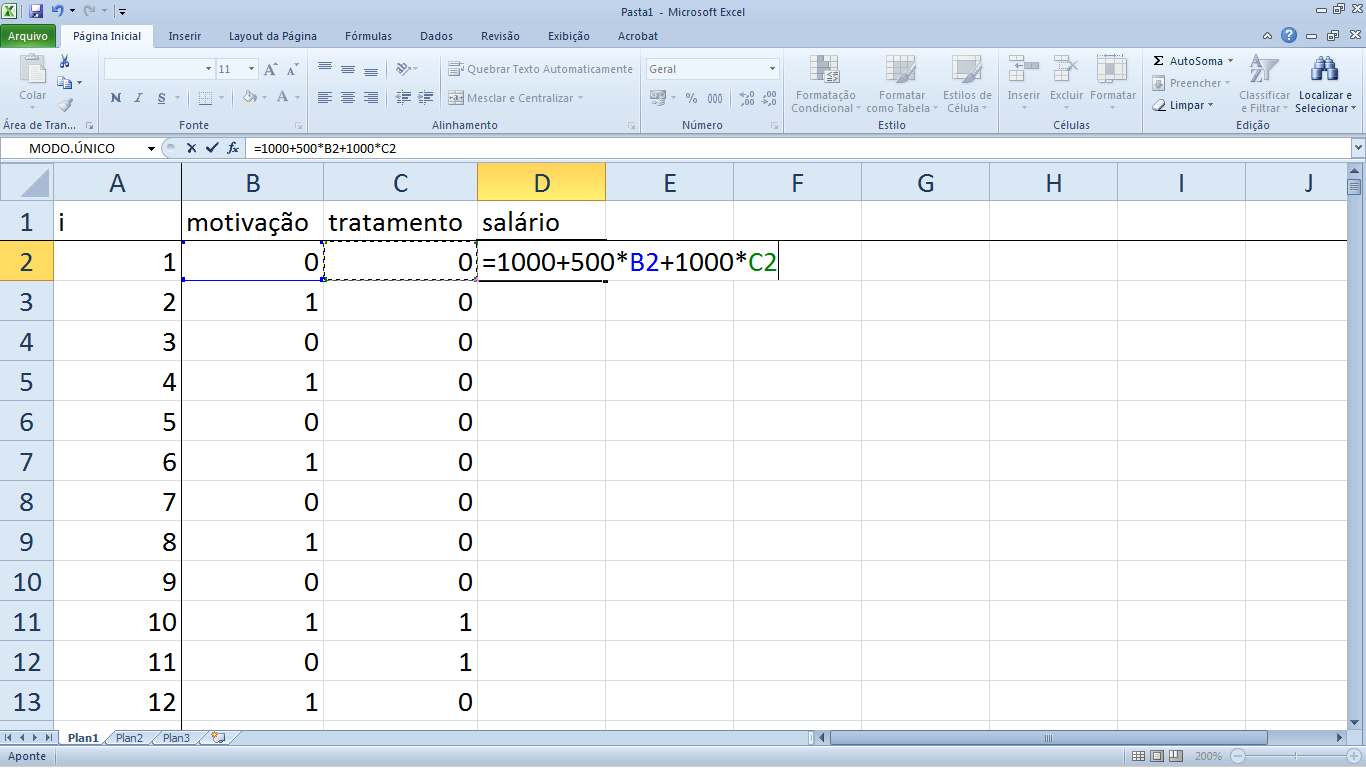Click the align middle icon
The height and width of the screenshot is (768, 1366).
(x=348, y=69)
